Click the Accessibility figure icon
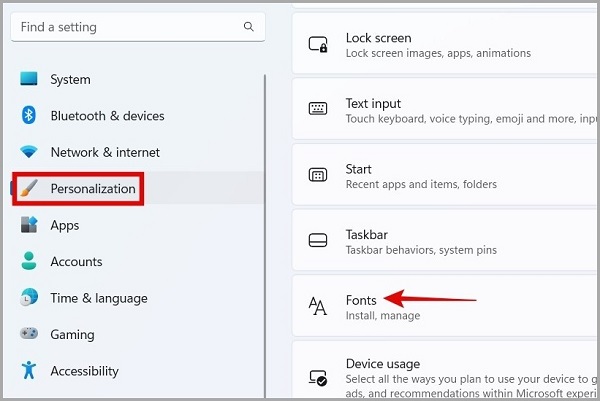This screenshot has width=600, height=401. tap(29, 370)
